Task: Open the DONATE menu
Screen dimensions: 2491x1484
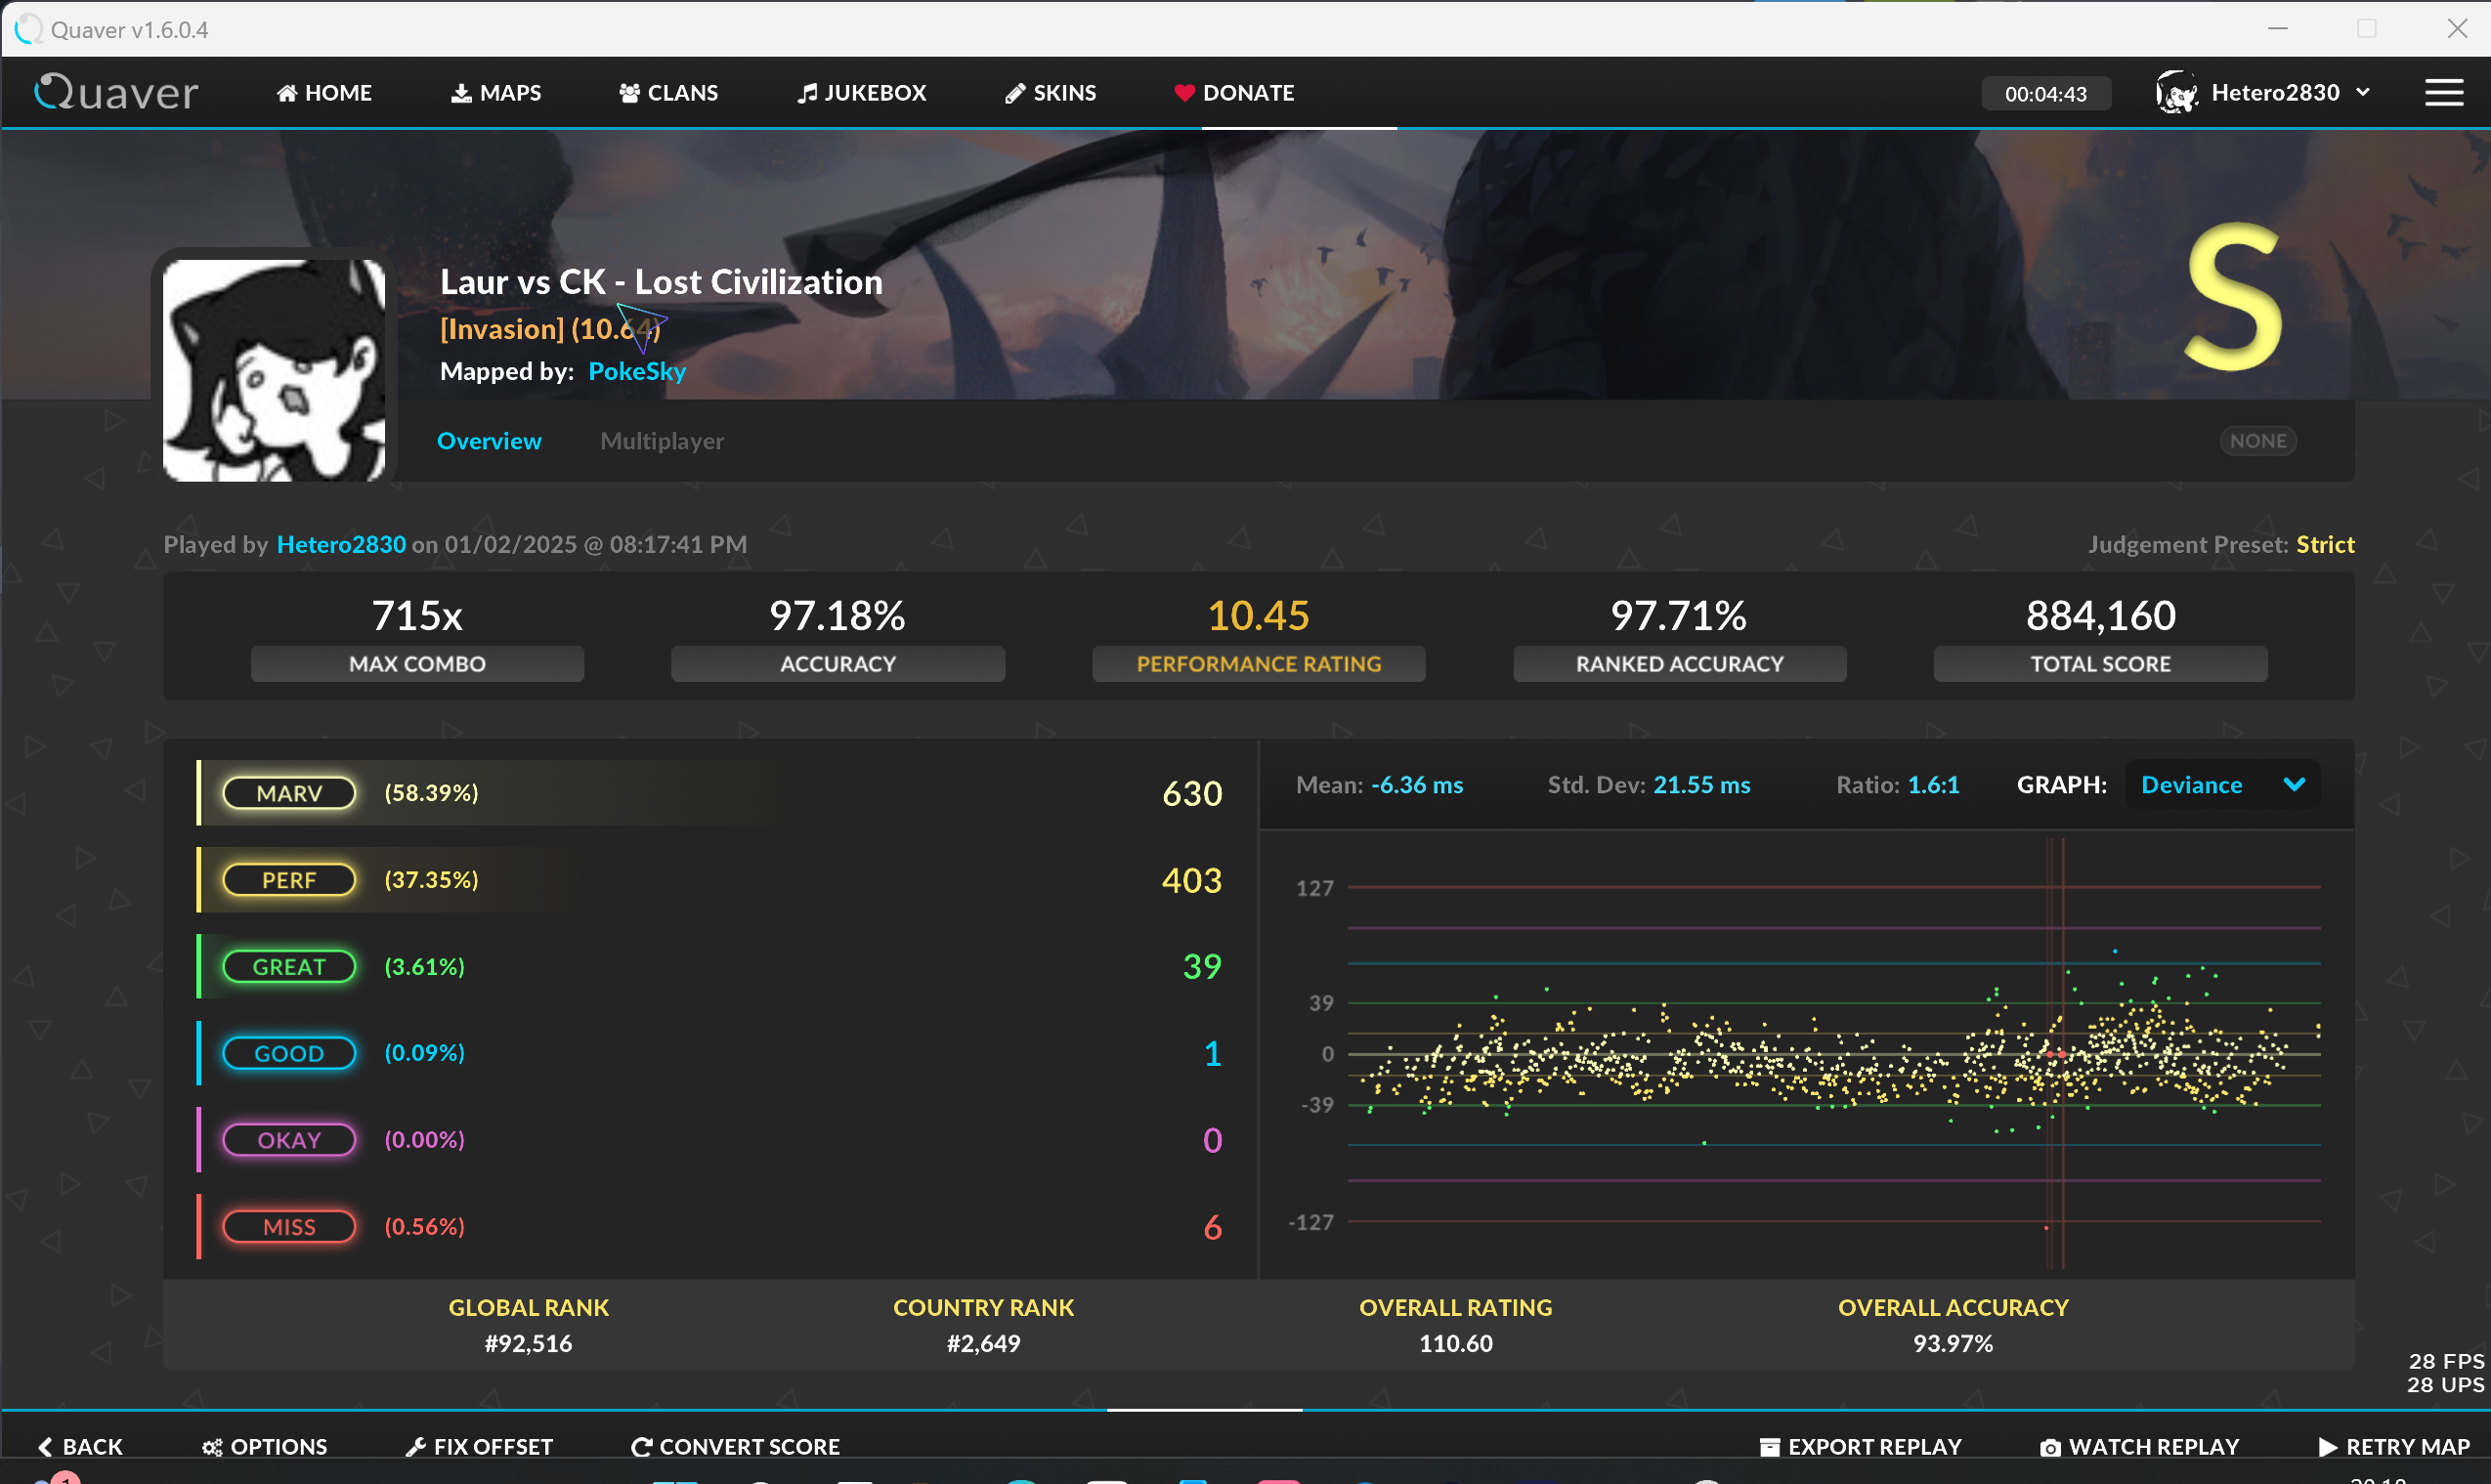Action: 1234,93
